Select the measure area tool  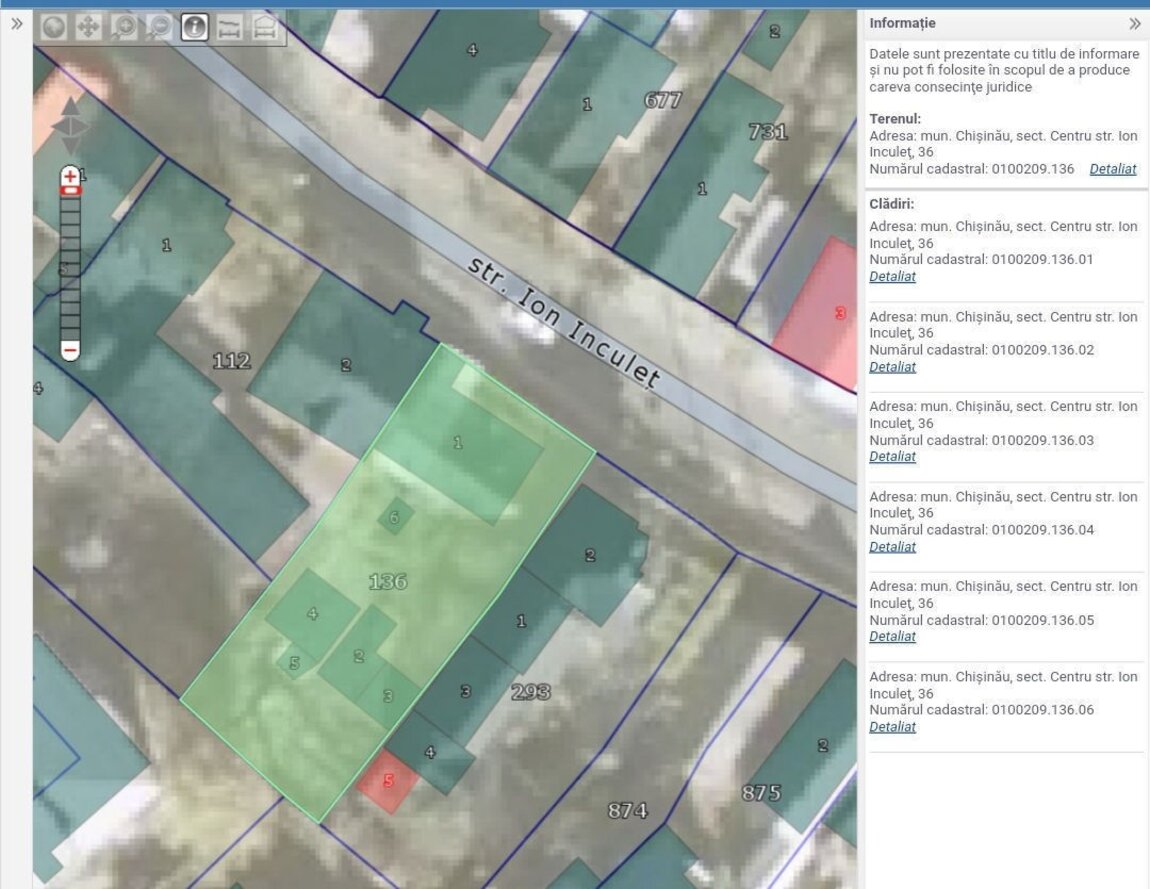[x=265, y=27]
